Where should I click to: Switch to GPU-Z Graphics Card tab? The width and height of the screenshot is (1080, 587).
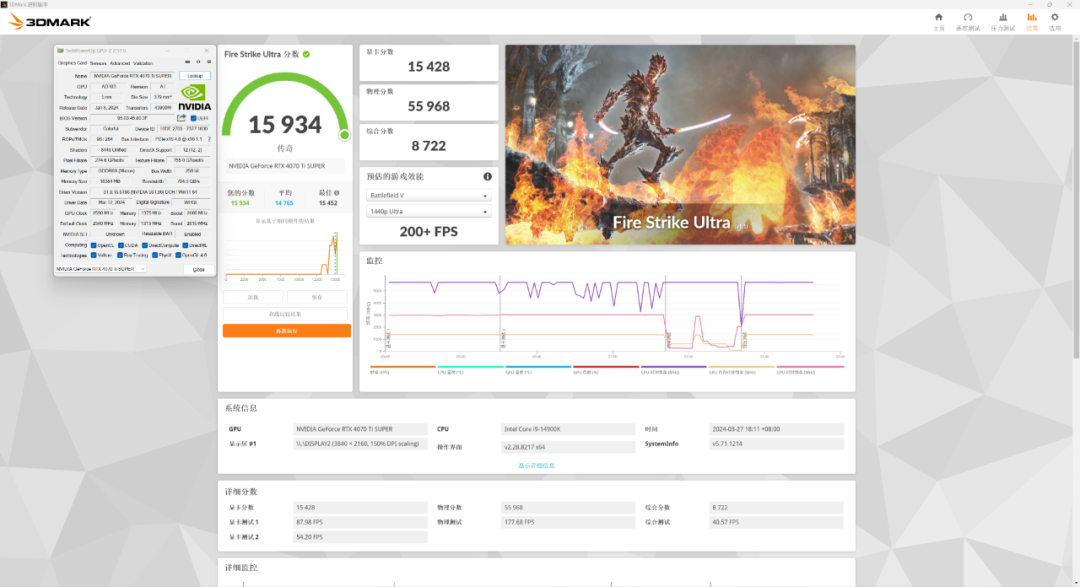(x=72, y=63)
